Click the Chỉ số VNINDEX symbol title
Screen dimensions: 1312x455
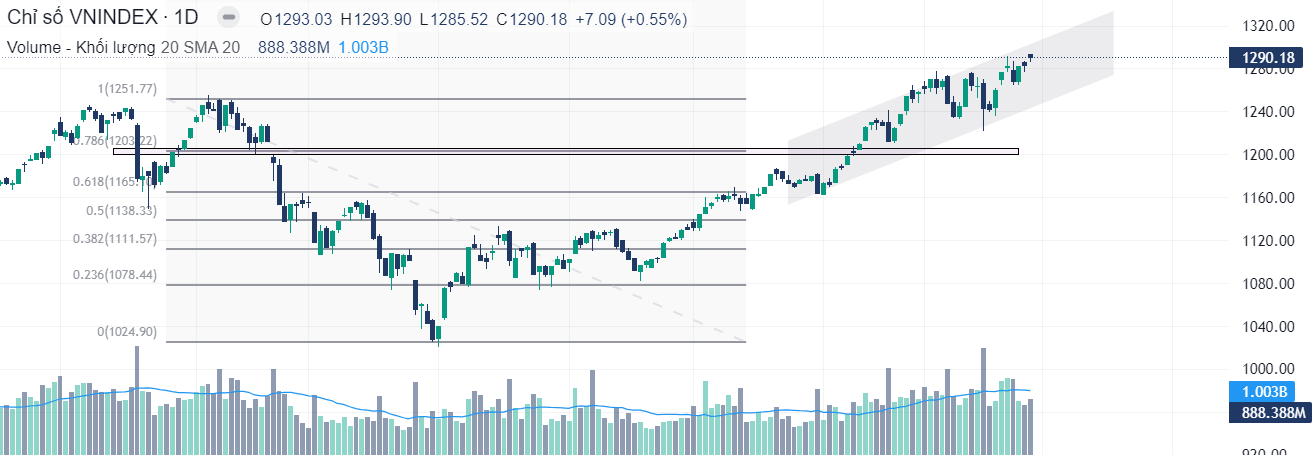pyautogui.click(x=102, y=19)
